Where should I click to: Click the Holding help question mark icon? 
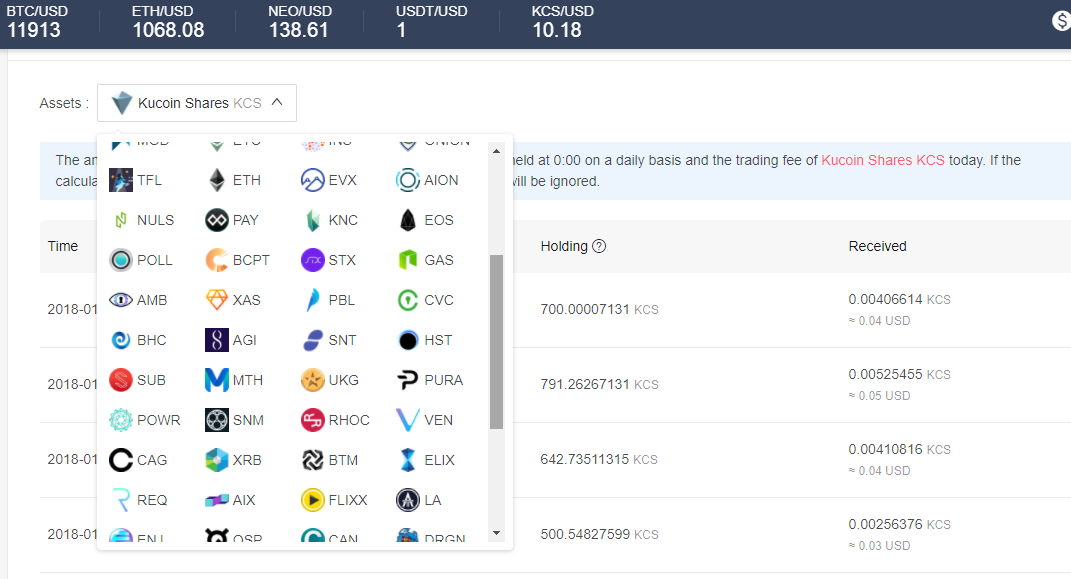[x=599, y=246]
